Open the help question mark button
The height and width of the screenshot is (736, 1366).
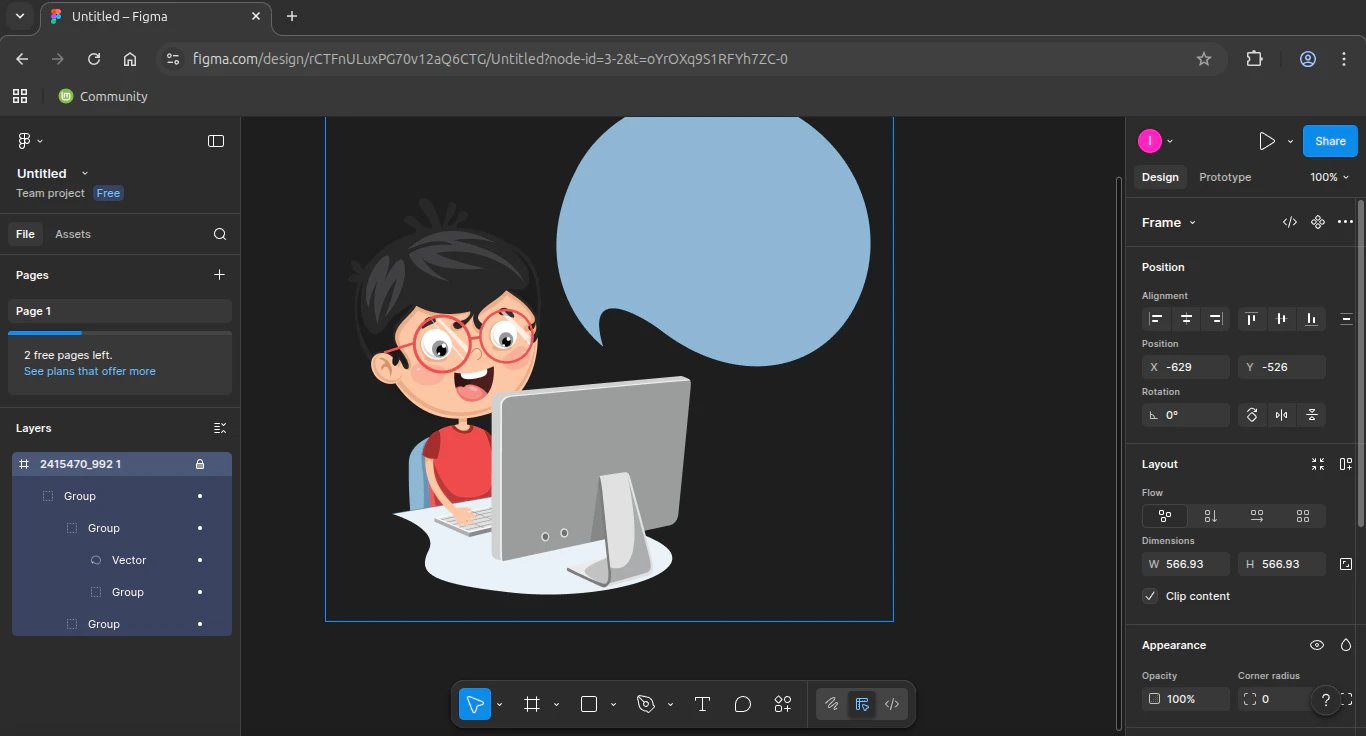click(x=1326, y=700)
